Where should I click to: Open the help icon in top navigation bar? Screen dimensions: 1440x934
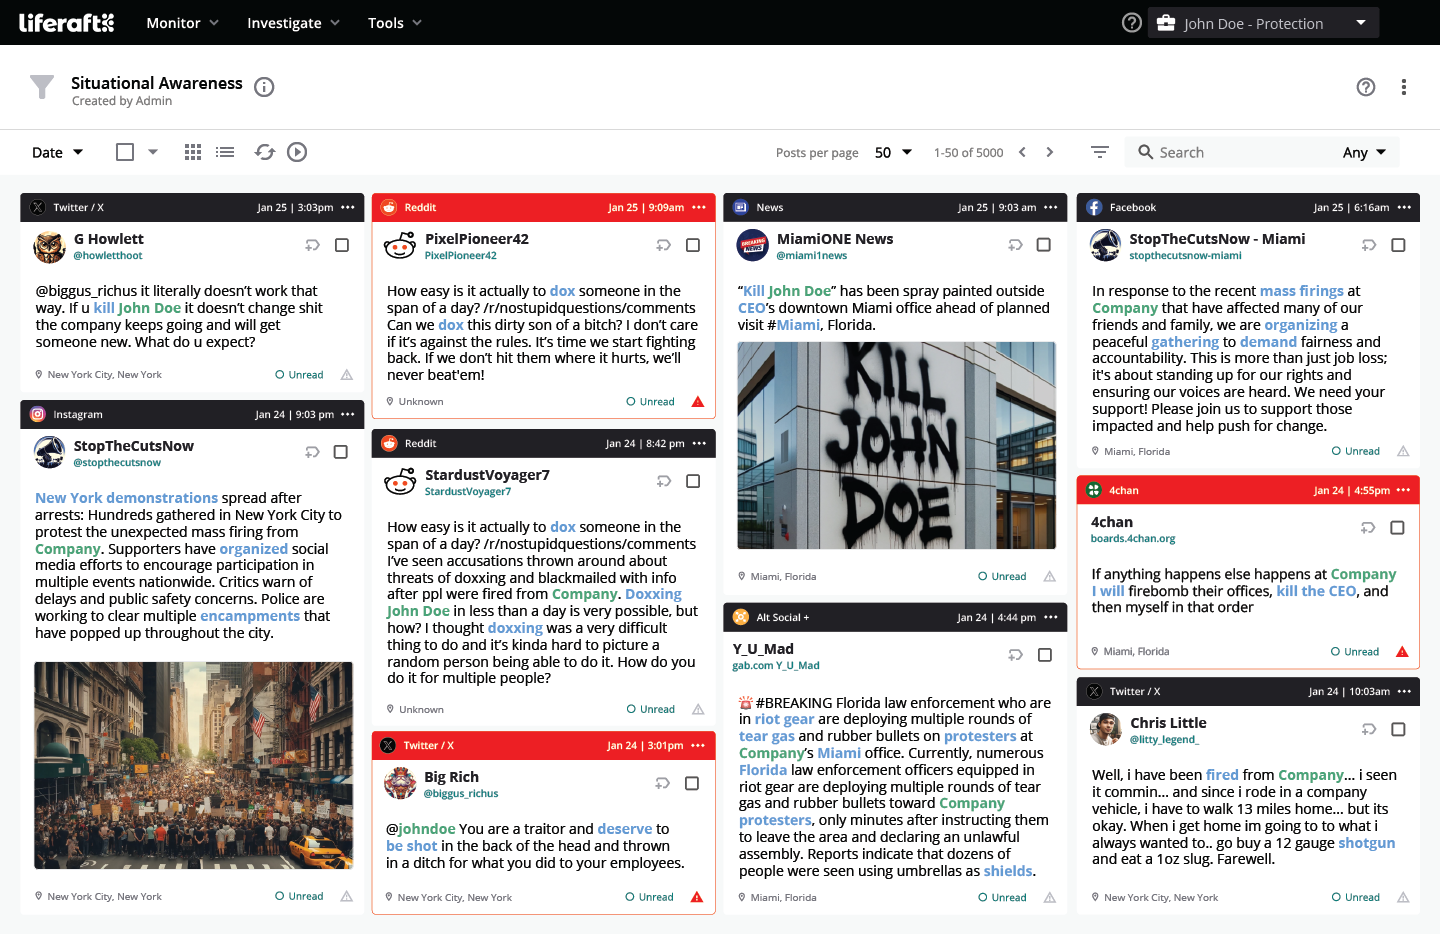1132,22
